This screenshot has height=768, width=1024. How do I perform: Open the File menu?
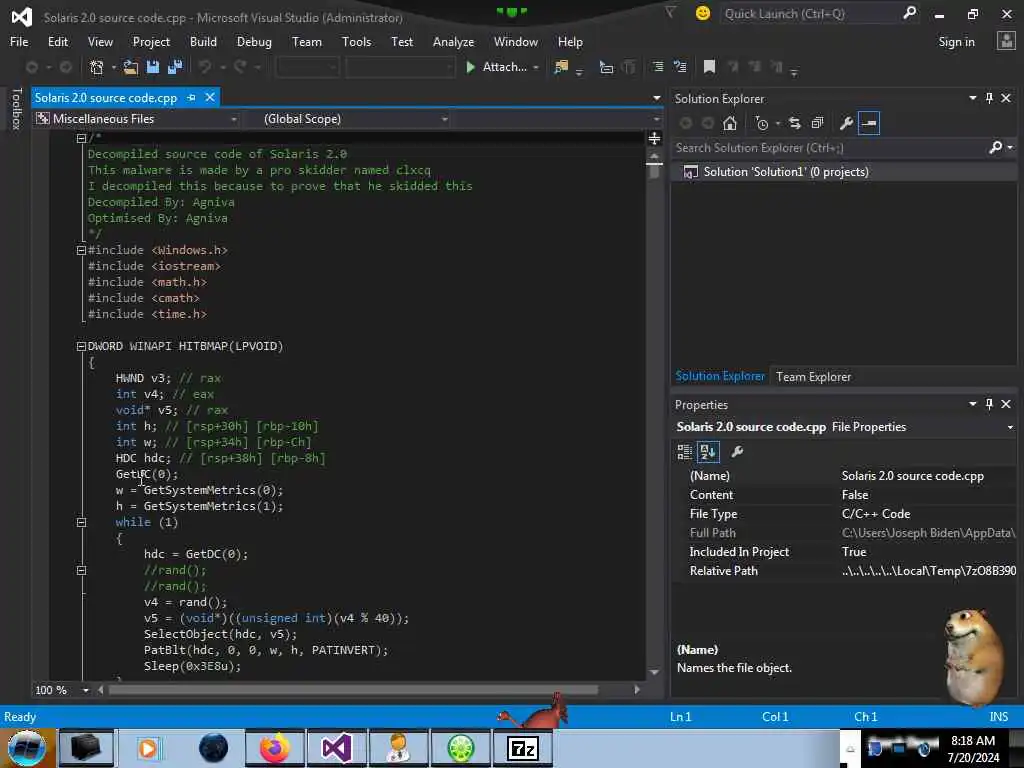(19, 42)
